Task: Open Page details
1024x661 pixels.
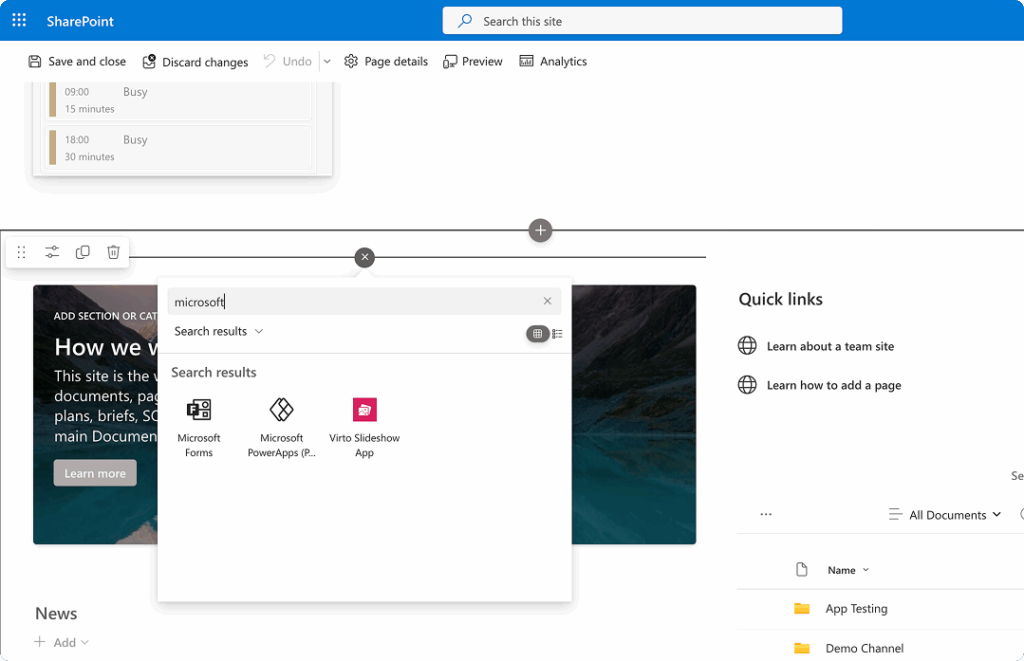Action: 386,61
